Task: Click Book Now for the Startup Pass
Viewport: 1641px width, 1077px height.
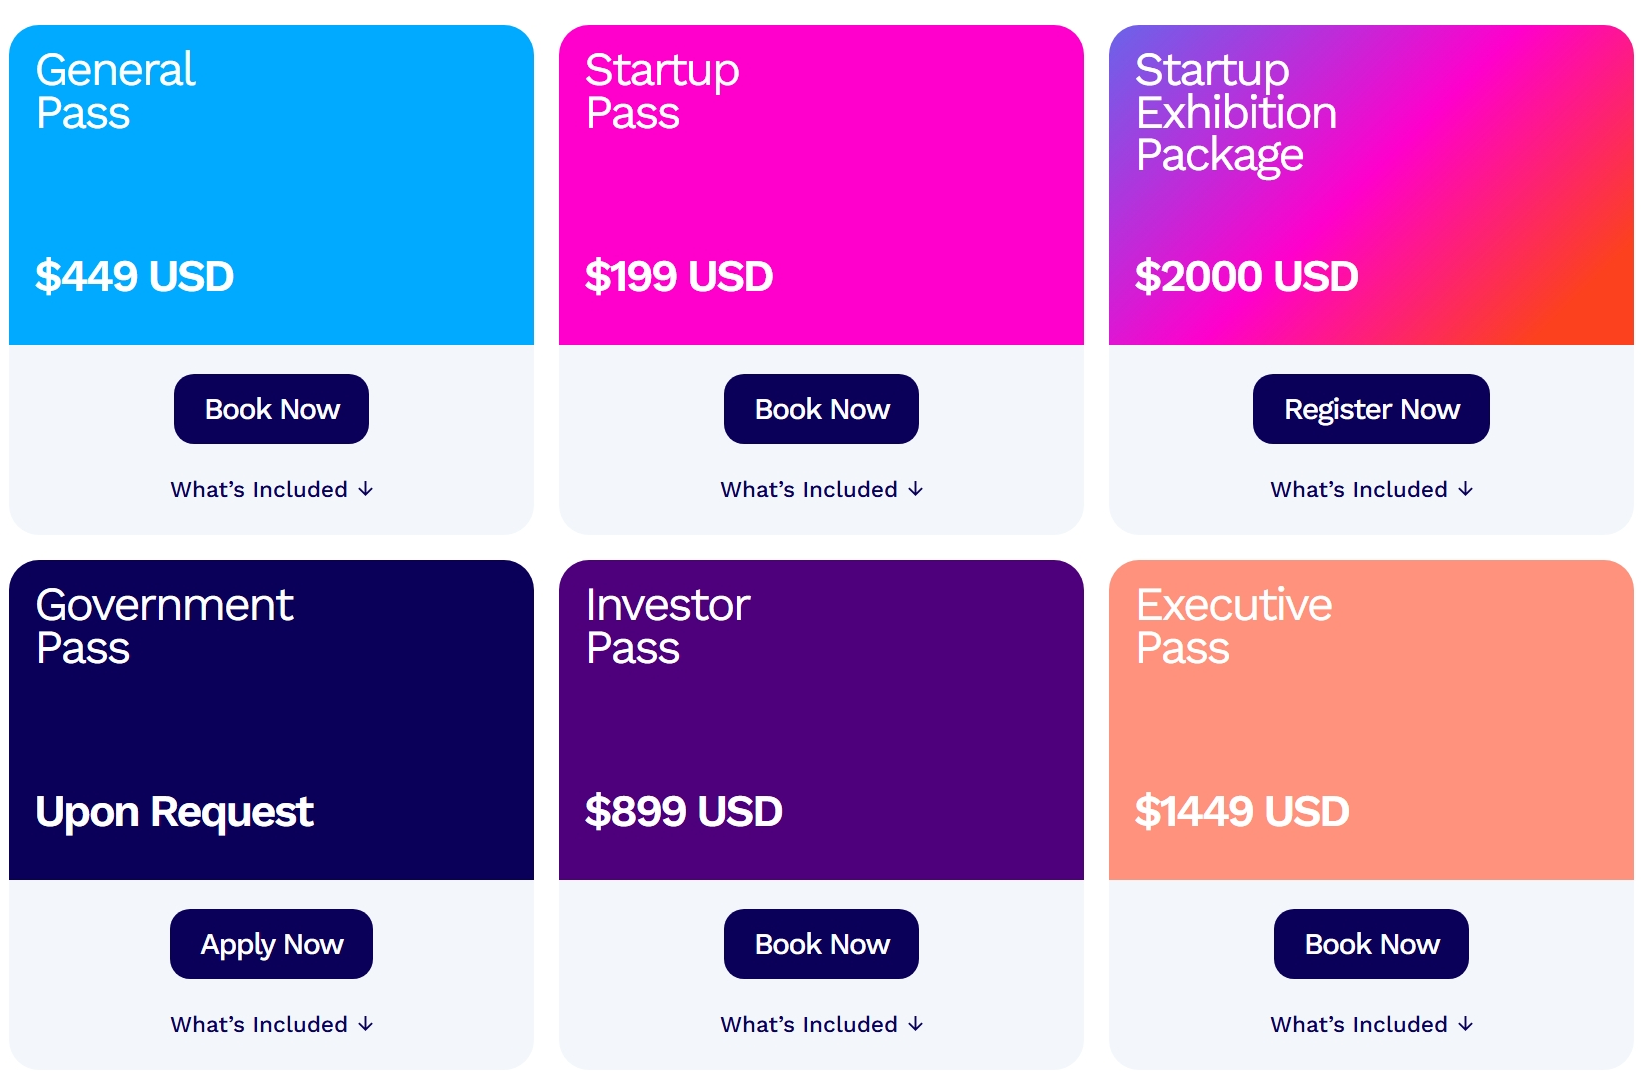Action: (x=821, y=408)
